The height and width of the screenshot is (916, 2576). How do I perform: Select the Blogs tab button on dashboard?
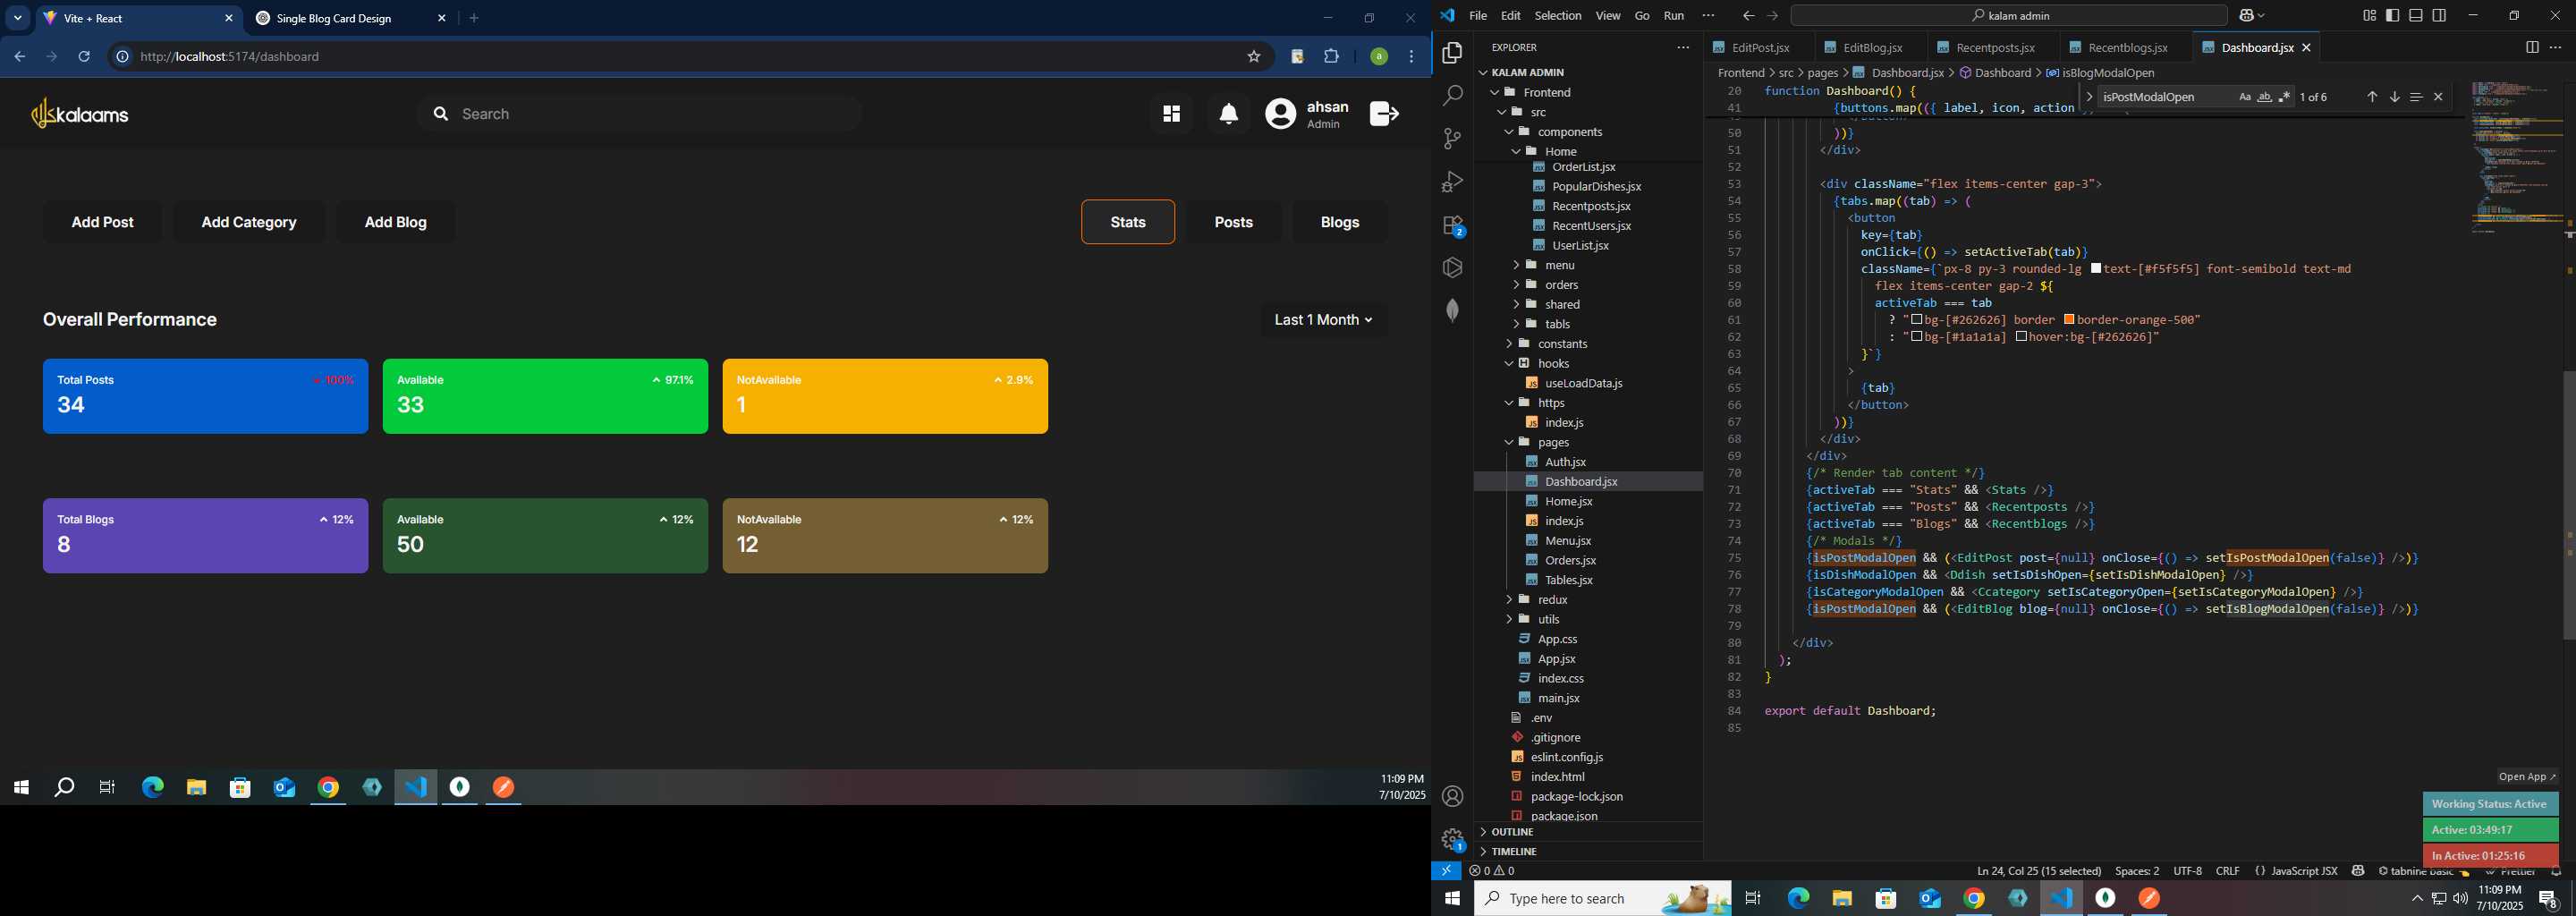coord(1340,222)
